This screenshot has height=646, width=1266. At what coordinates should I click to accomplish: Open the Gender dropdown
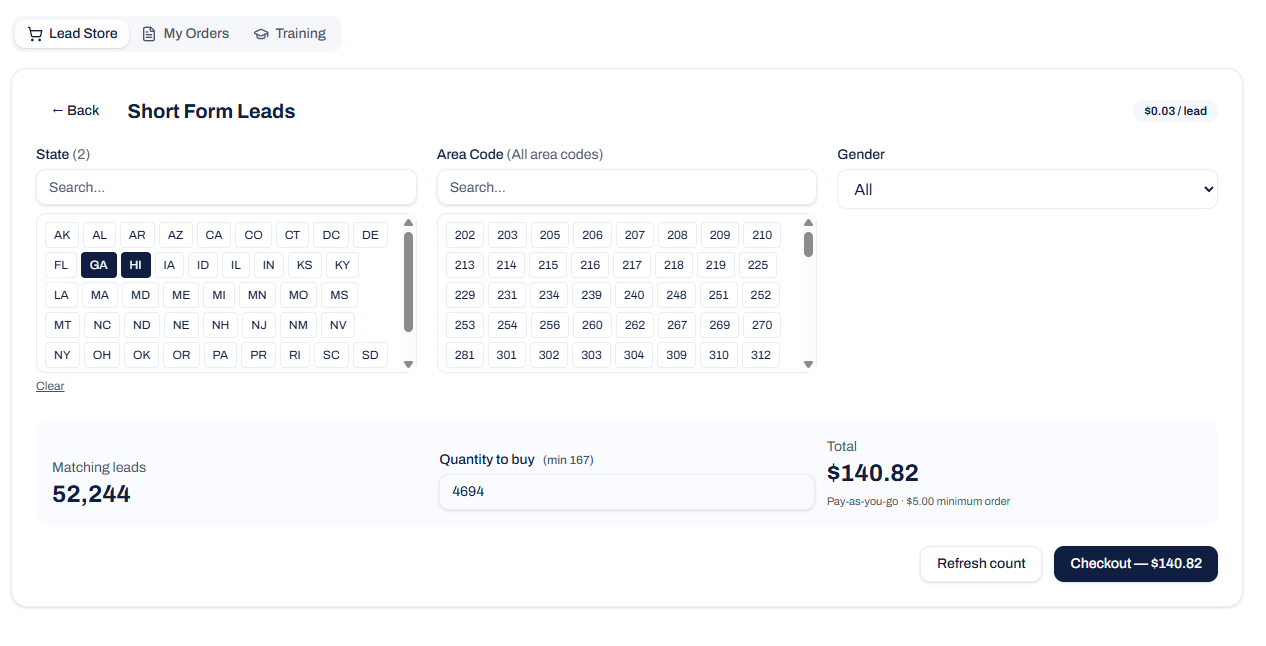coord(1027,189)
